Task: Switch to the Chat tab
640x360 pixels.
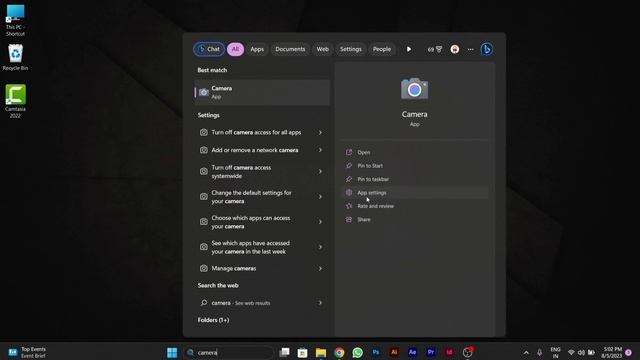Action: 209,49
